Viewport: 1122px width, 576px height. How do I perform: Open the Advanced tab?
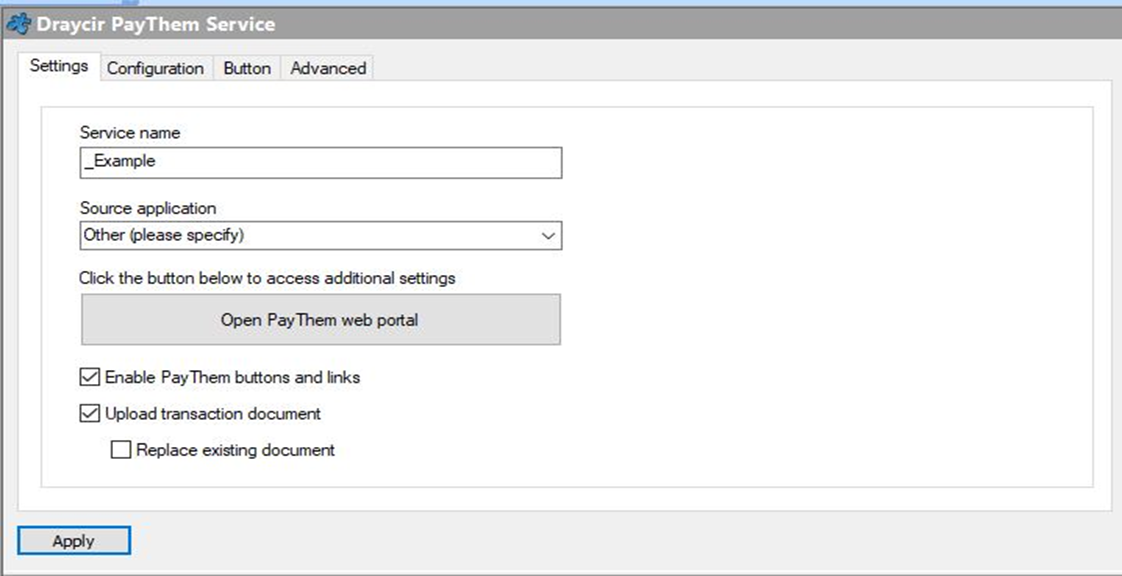(328, 69)
